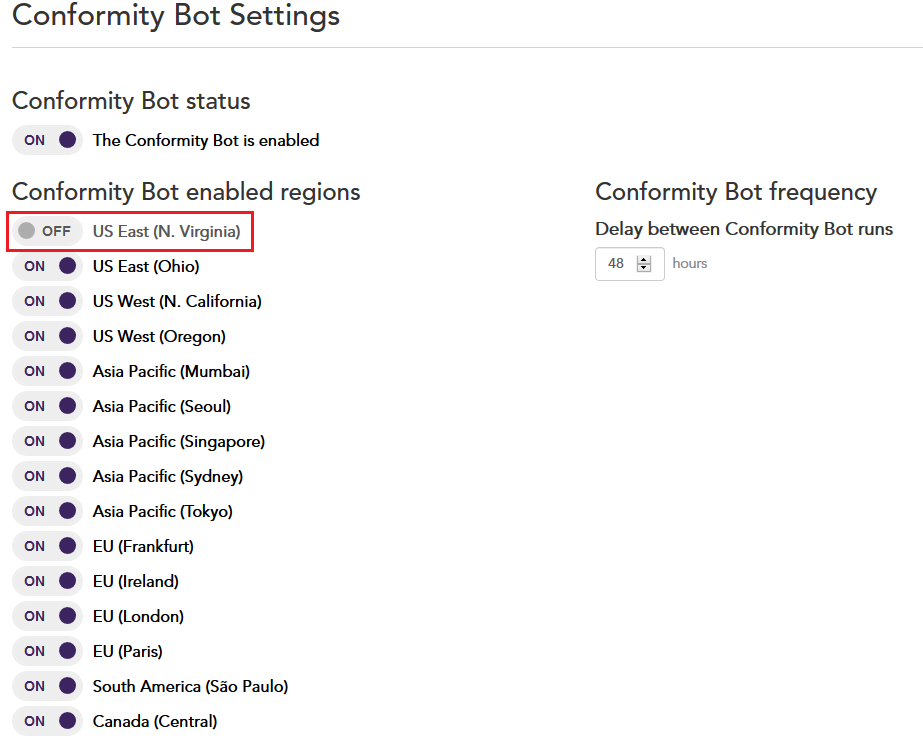
Task: Switch off US West (Oregon) region
Action: tap(47, 336)
